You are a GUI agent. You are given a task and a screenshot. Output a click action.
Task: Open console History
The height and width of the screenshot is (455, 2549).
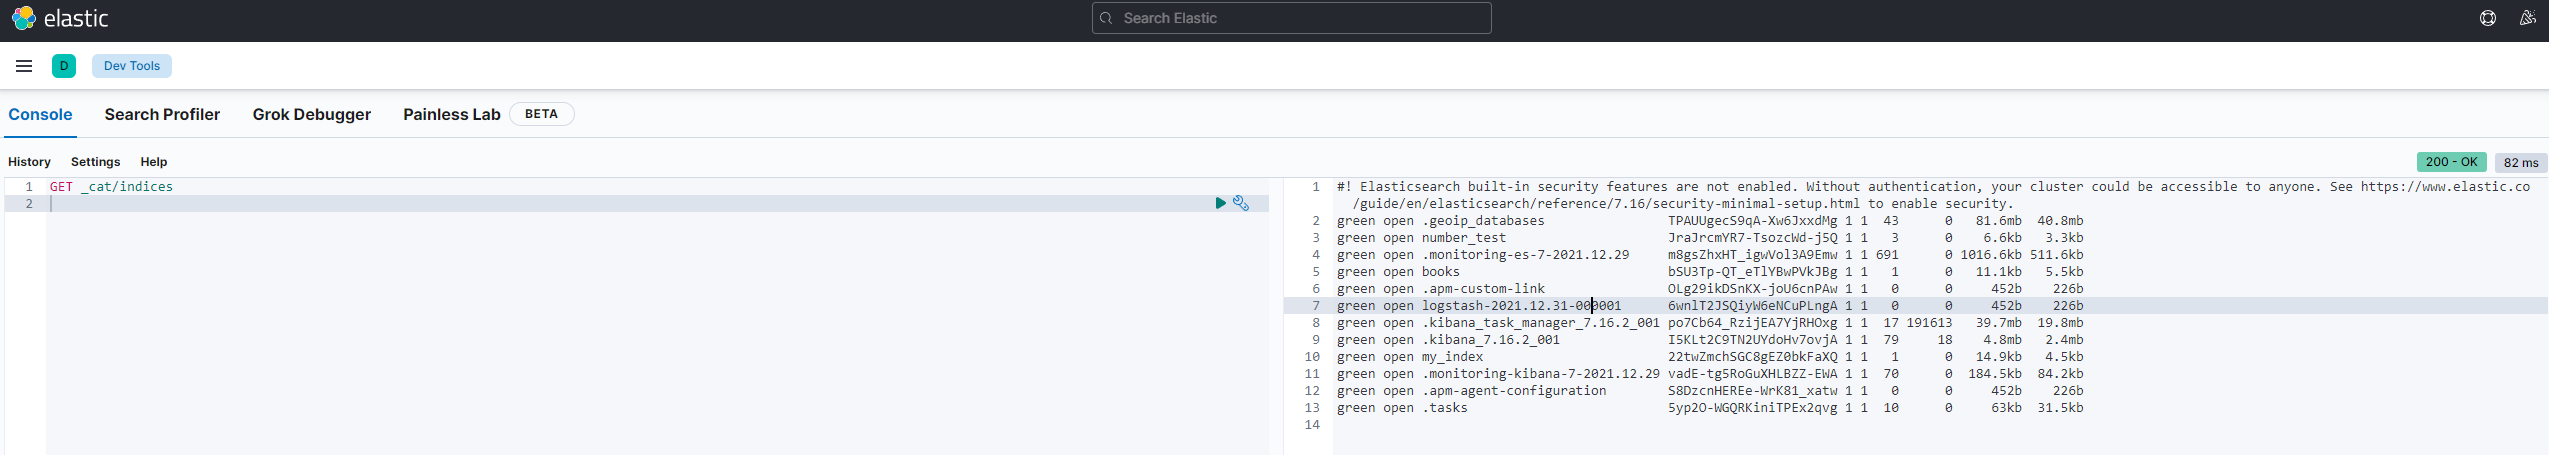[x=29, y=162]
